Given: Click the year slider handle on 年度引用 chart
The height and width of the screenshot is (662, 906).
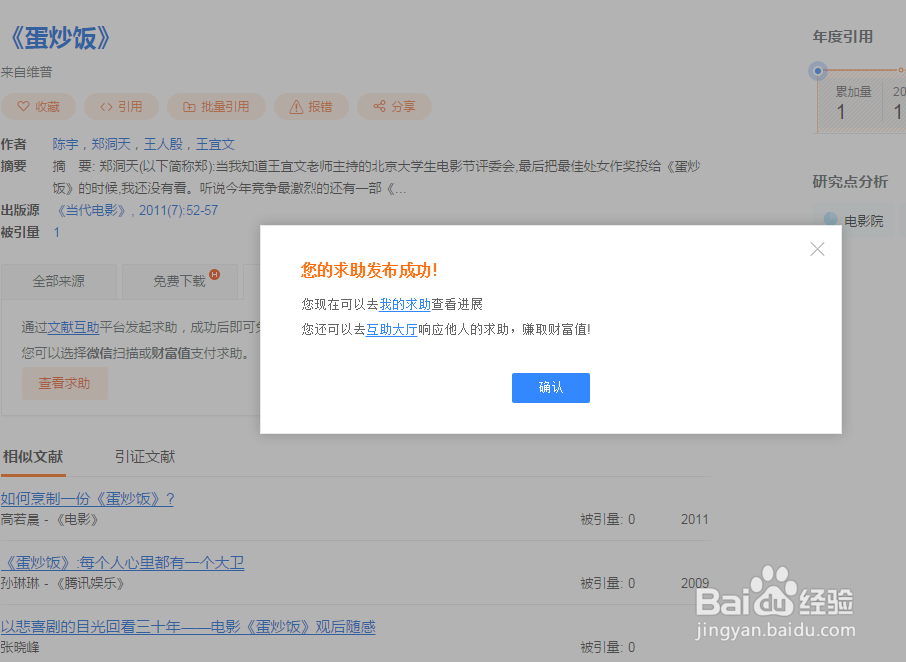Looking at the screenshot, I should click(817, 71).
